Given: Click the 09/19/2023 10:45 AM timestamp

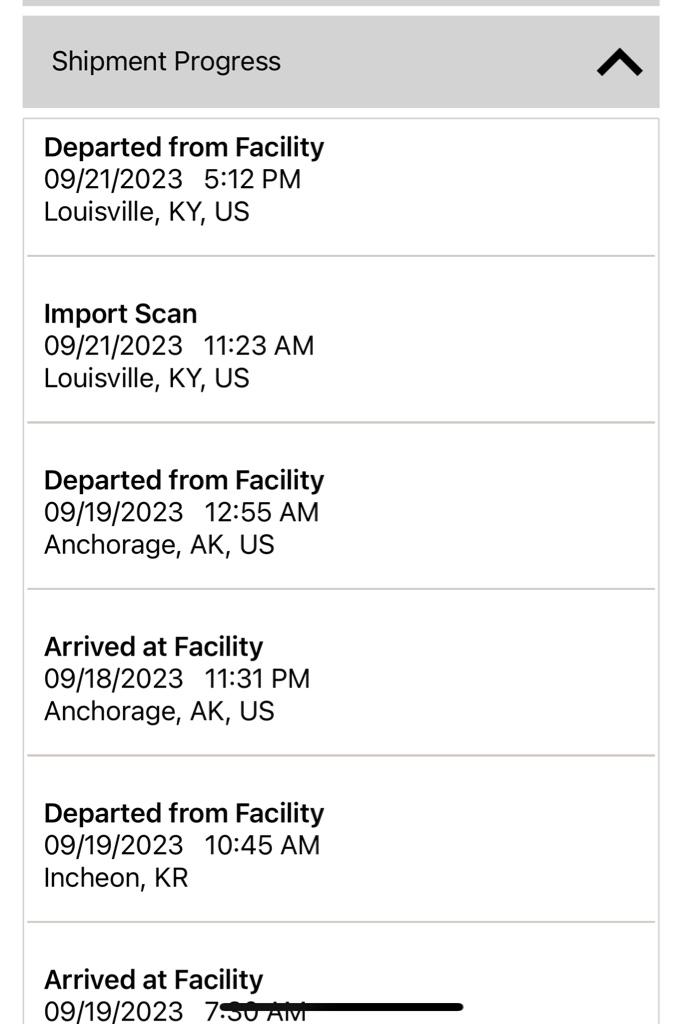Looking at the screenshot, I should 182,845.
